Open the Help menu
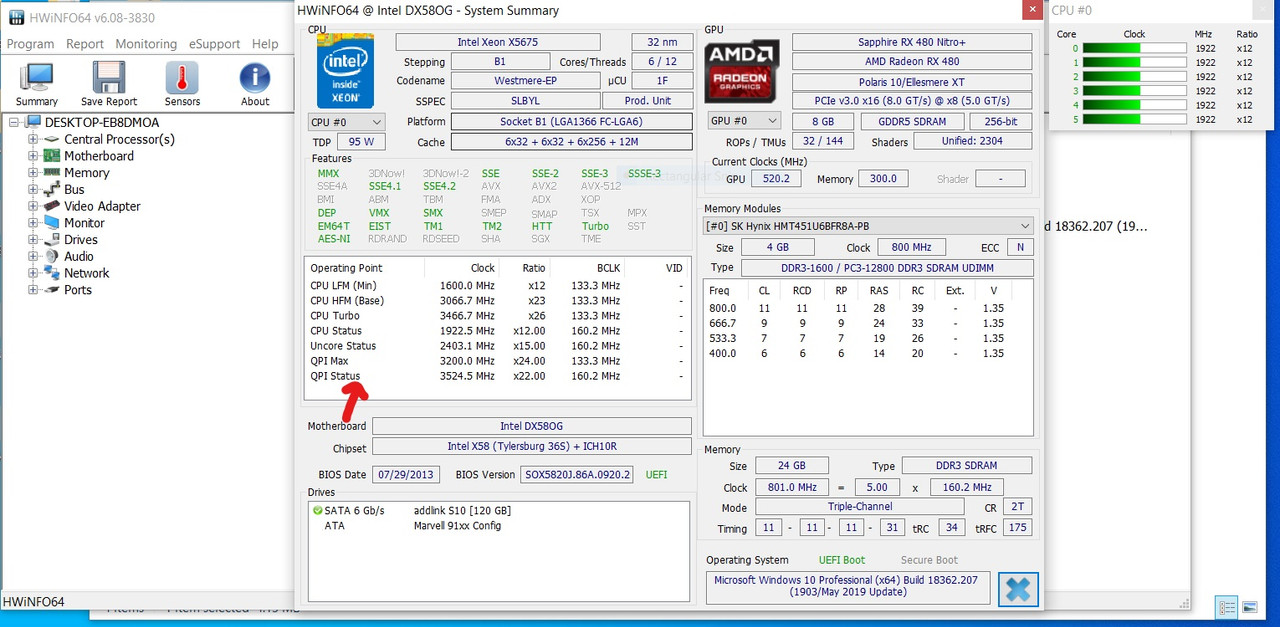Screen dimensions: 1280x627 265,44
